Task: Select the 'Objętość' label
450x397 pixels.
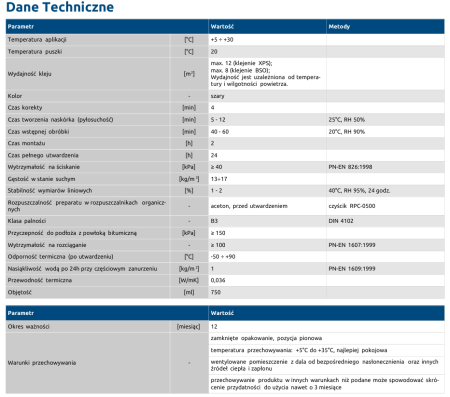Action: point(19,292)
